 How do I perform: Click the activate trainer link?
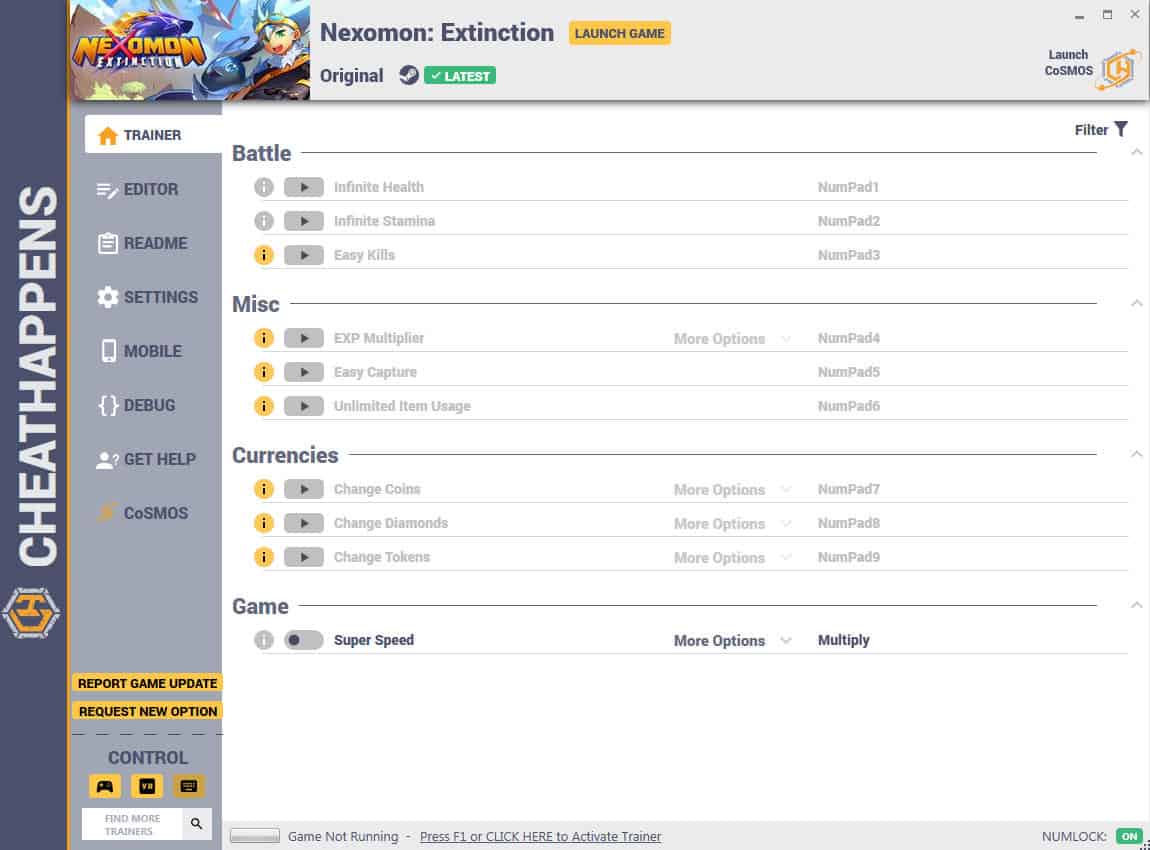click(x=541, y=836)
